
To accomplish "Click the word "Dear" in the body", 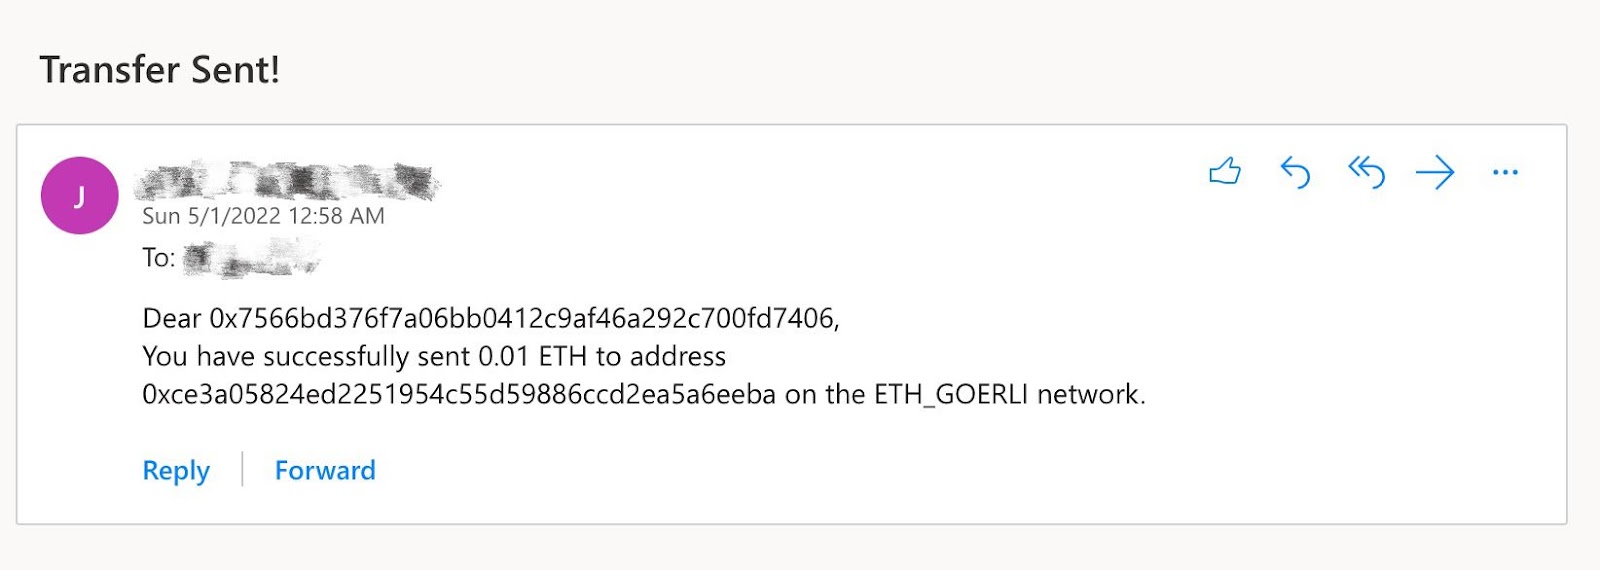I will pos(172,318).
